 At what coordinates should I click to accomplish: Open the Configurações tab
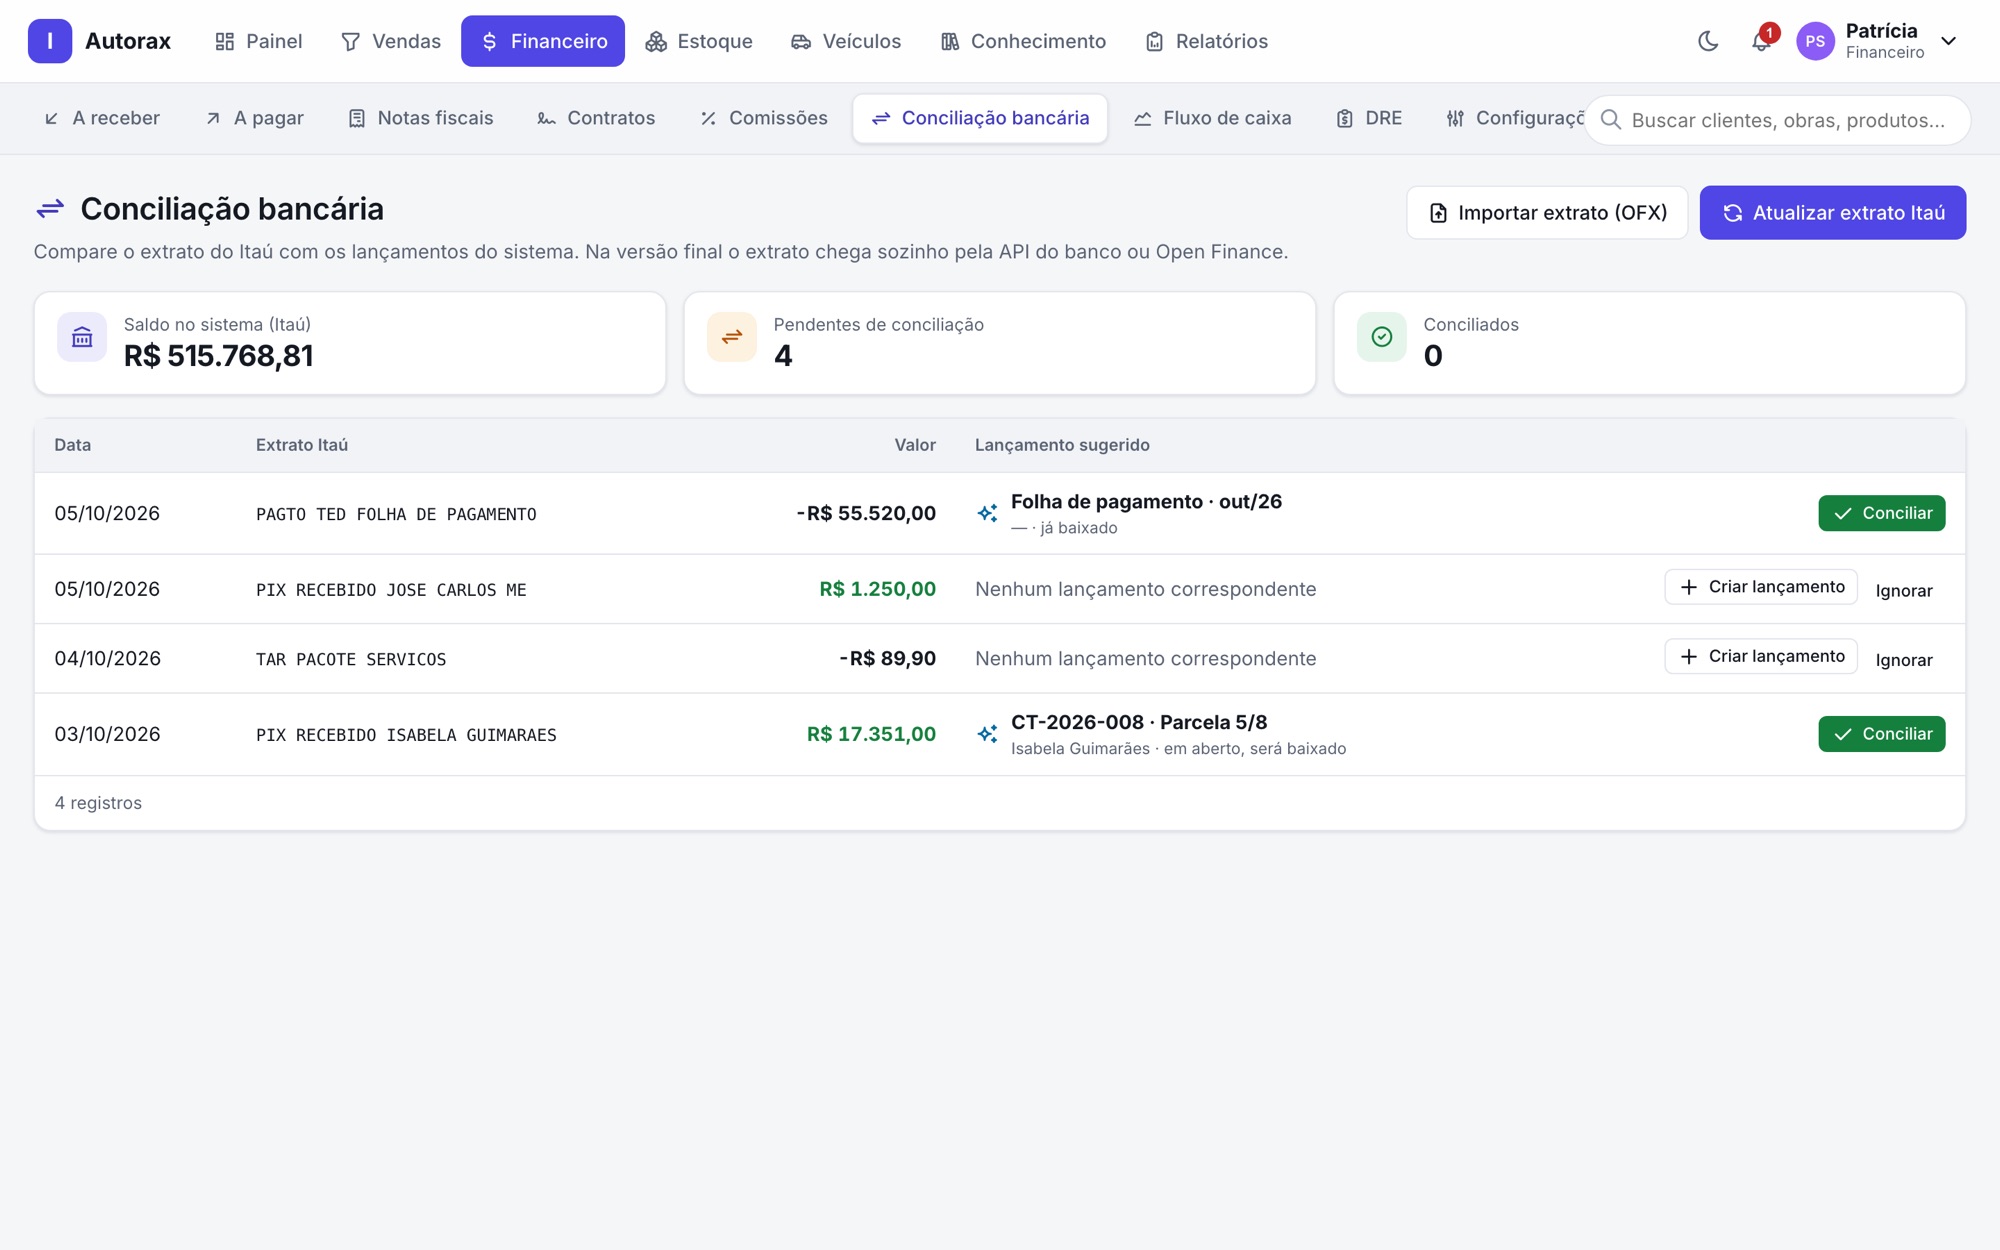point(1514,119)
